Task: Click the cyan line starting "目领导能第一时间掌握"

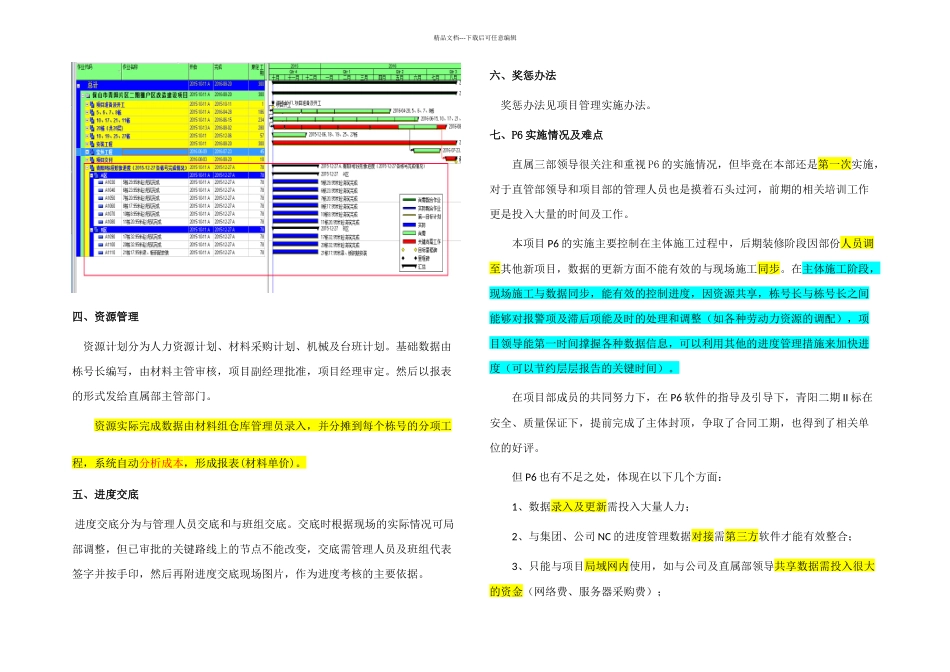Action: (x=679, y=343)
